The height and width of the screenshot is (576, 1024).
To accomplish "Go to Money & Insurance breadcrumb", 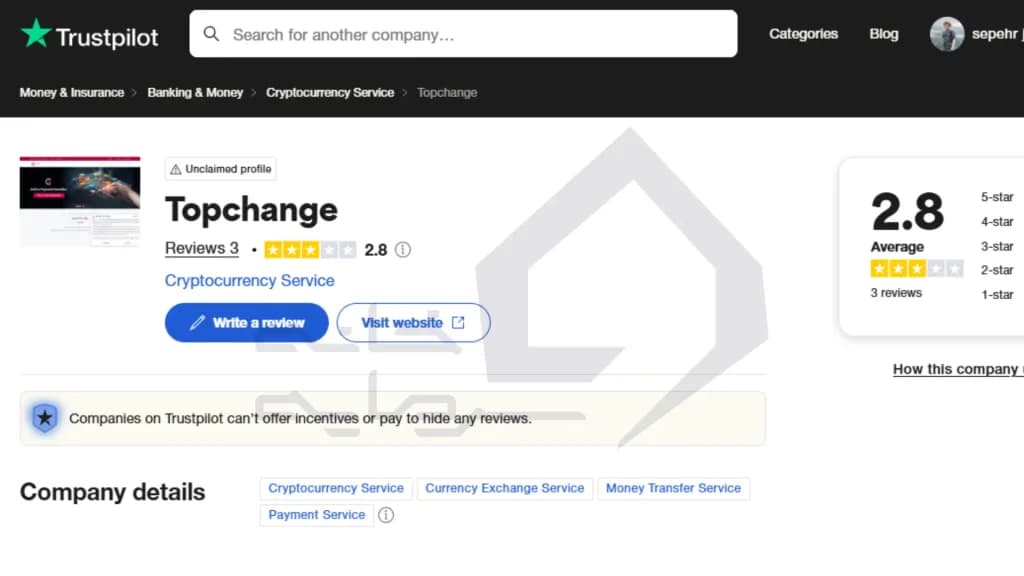I will (72, 93).
